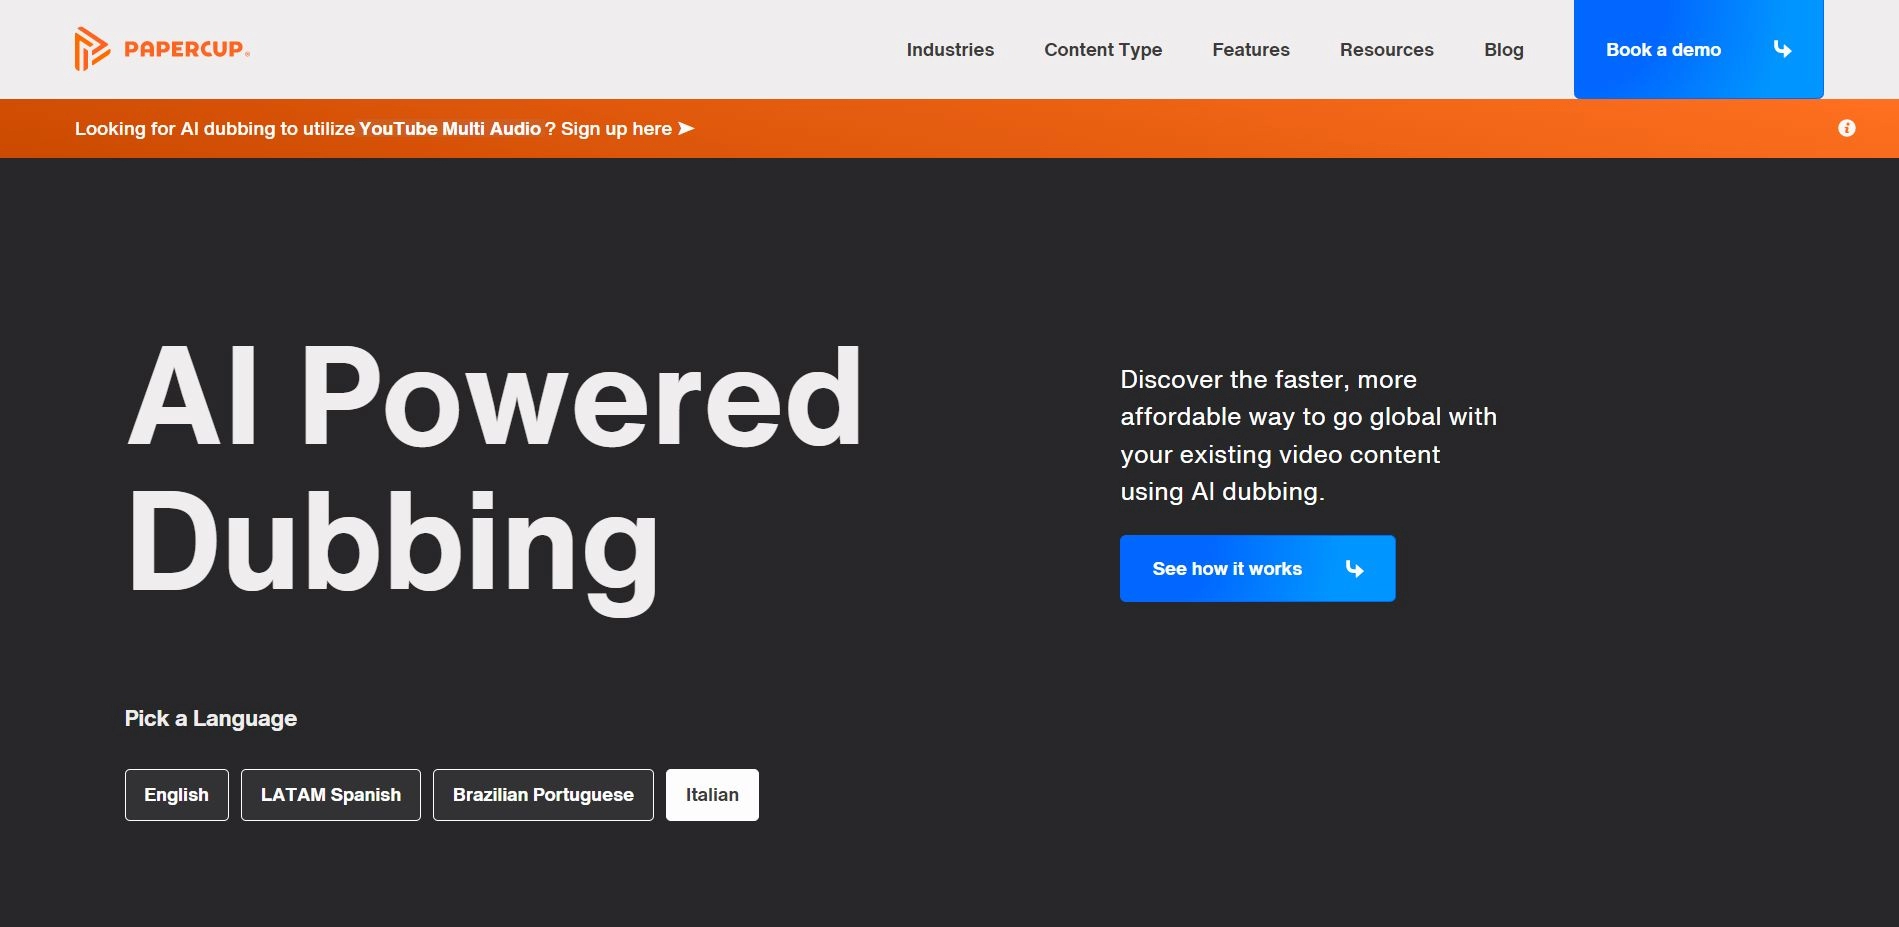Image resolution: width=1899 pixels, height=927 pixels.
Task: Follow the 'Sign up here' banner link
Action: click(x=616, y=128)
